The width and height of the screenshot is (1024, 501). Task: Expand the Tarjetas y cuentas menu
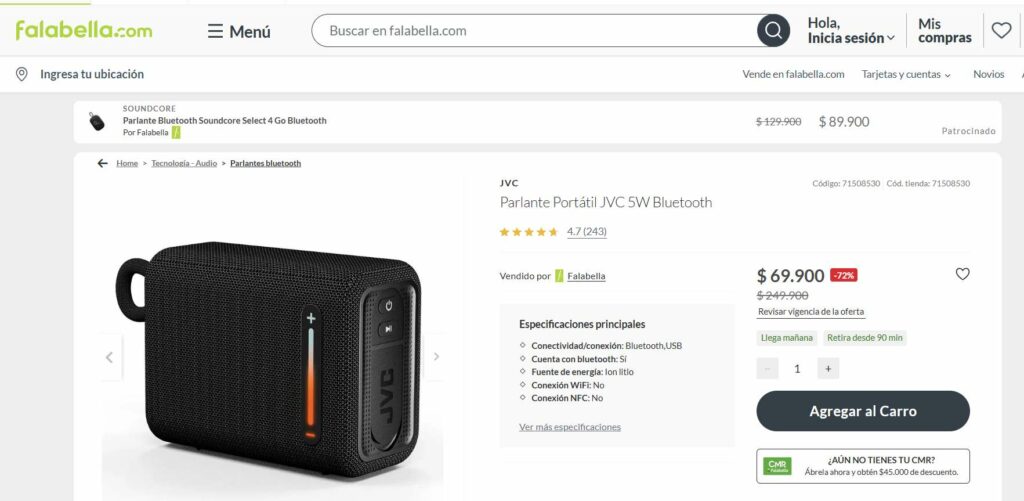click(x=906, y=74)
